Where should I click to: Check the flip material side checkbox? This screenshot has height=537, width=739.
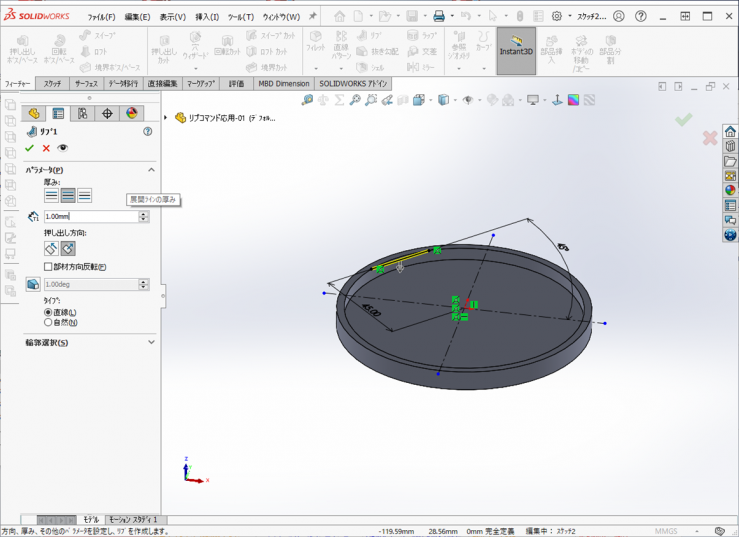pos(48,267)
